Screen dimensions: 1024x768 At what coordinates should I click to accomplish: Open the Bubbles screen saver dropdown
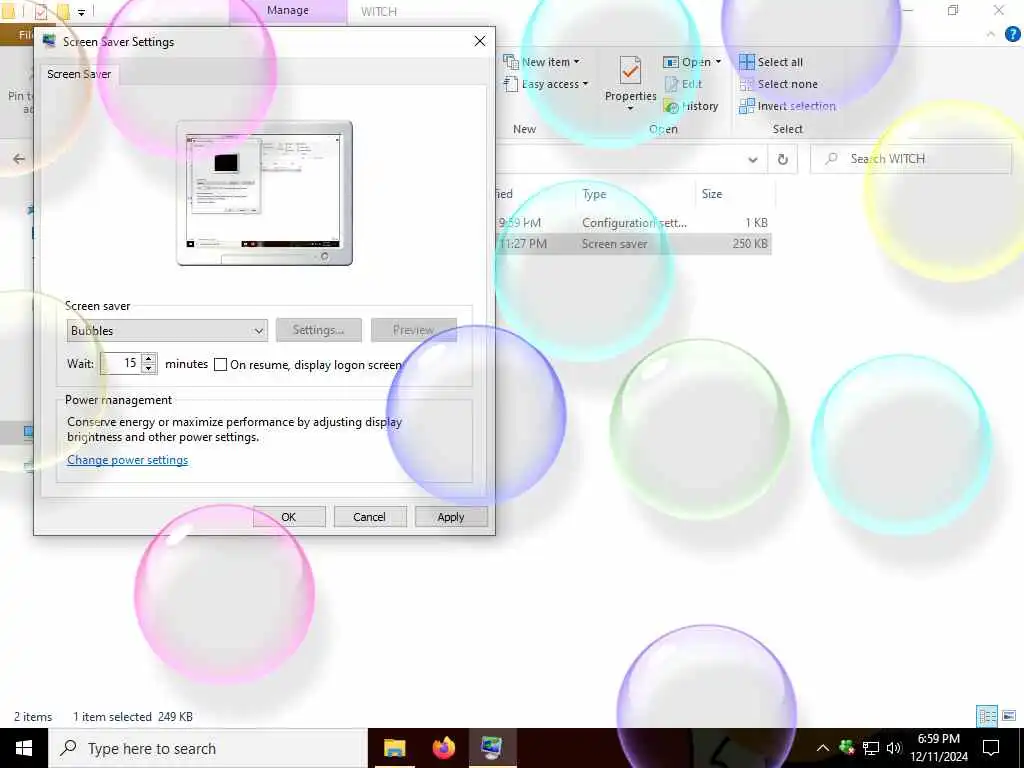click(x=167, y=330)
